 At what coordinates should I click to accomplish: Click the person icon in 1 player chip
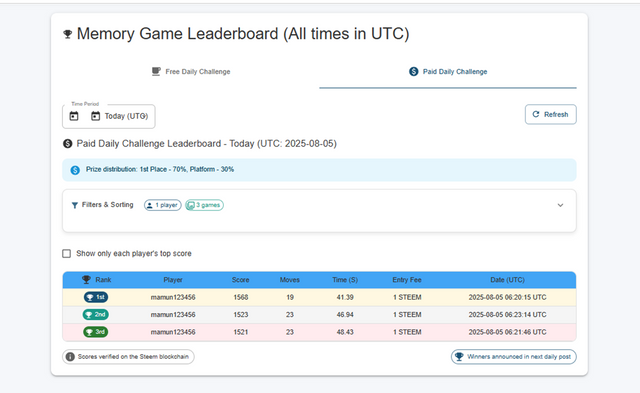pyautogui.click(x=150, y=205)
